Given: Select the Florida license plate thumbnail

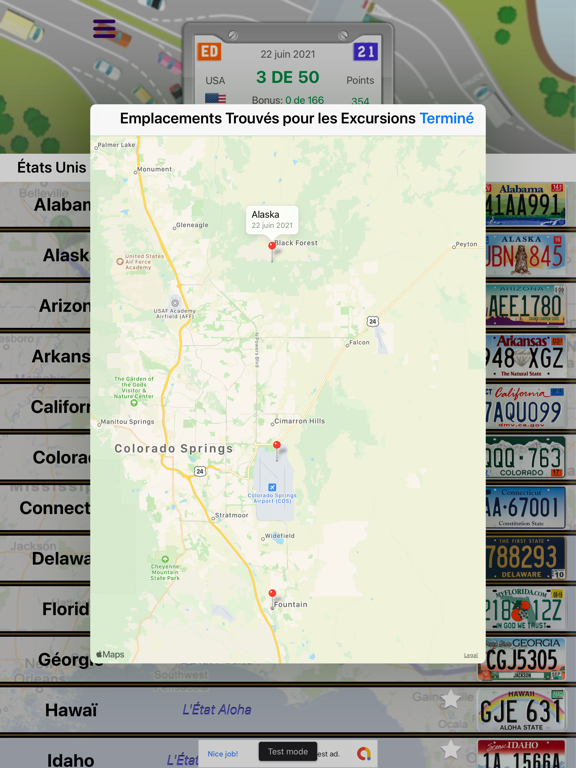Looking at the screenshot, I should click(x=525, y=609).
